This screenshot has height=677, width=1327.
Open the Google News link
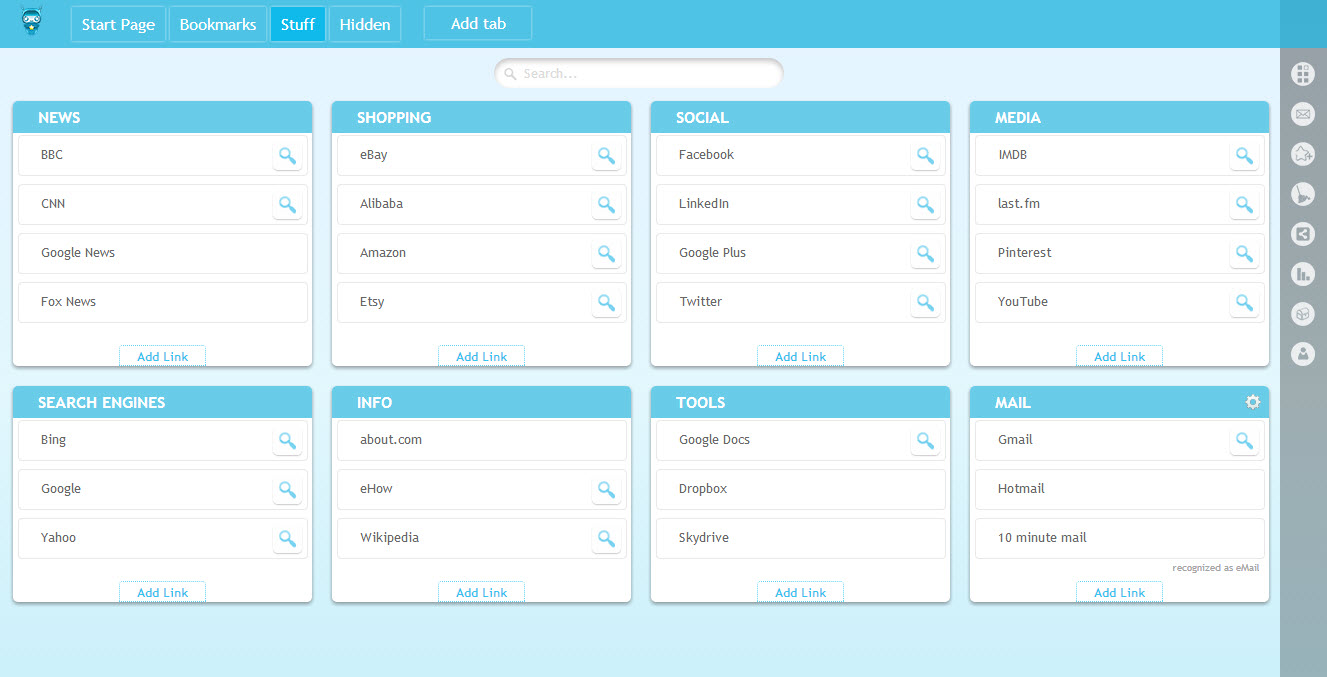click(78, 253)
